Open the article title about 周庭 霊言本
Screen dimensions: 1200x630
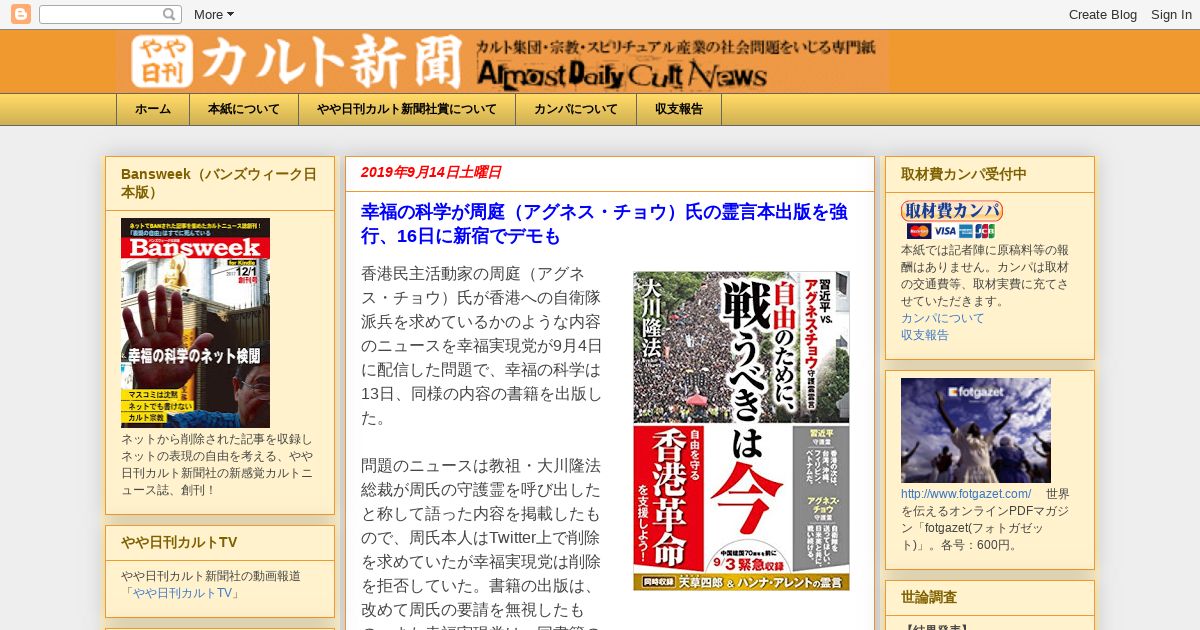pos(604,224)
